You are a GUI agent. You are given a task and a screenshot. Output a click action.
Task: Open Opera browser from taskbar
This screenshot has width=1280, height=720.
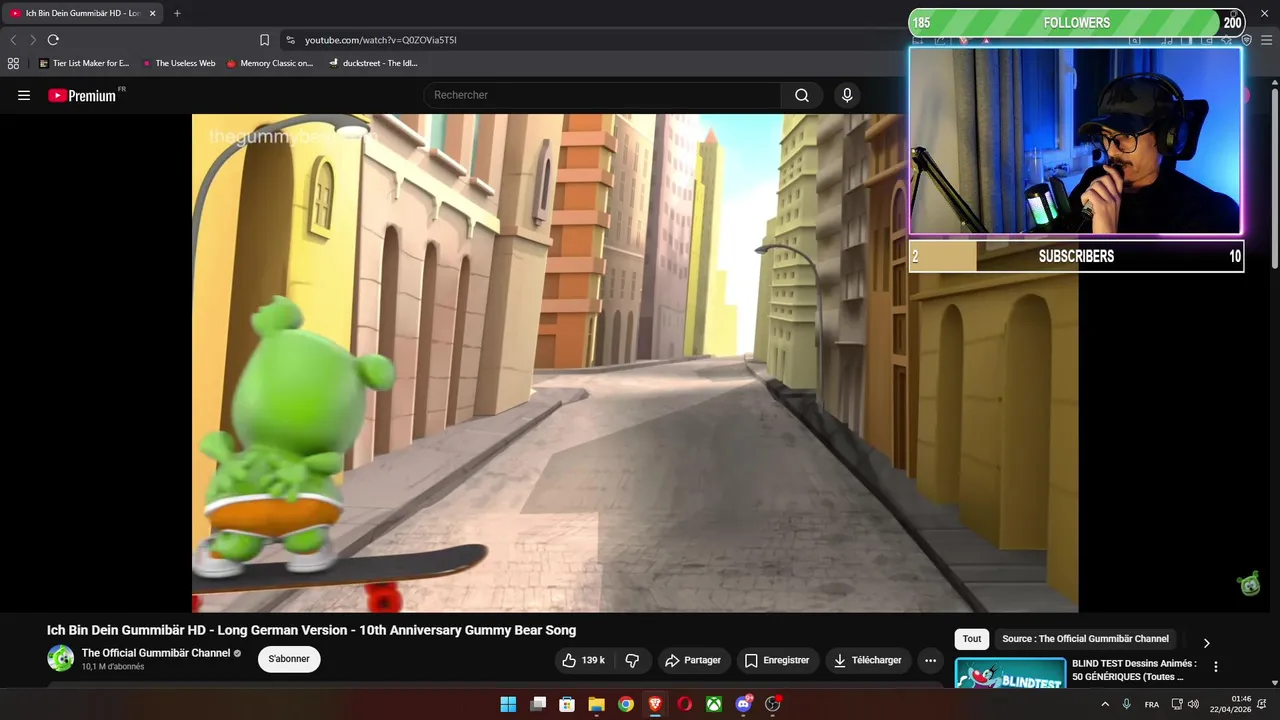[x=685, y=704]
